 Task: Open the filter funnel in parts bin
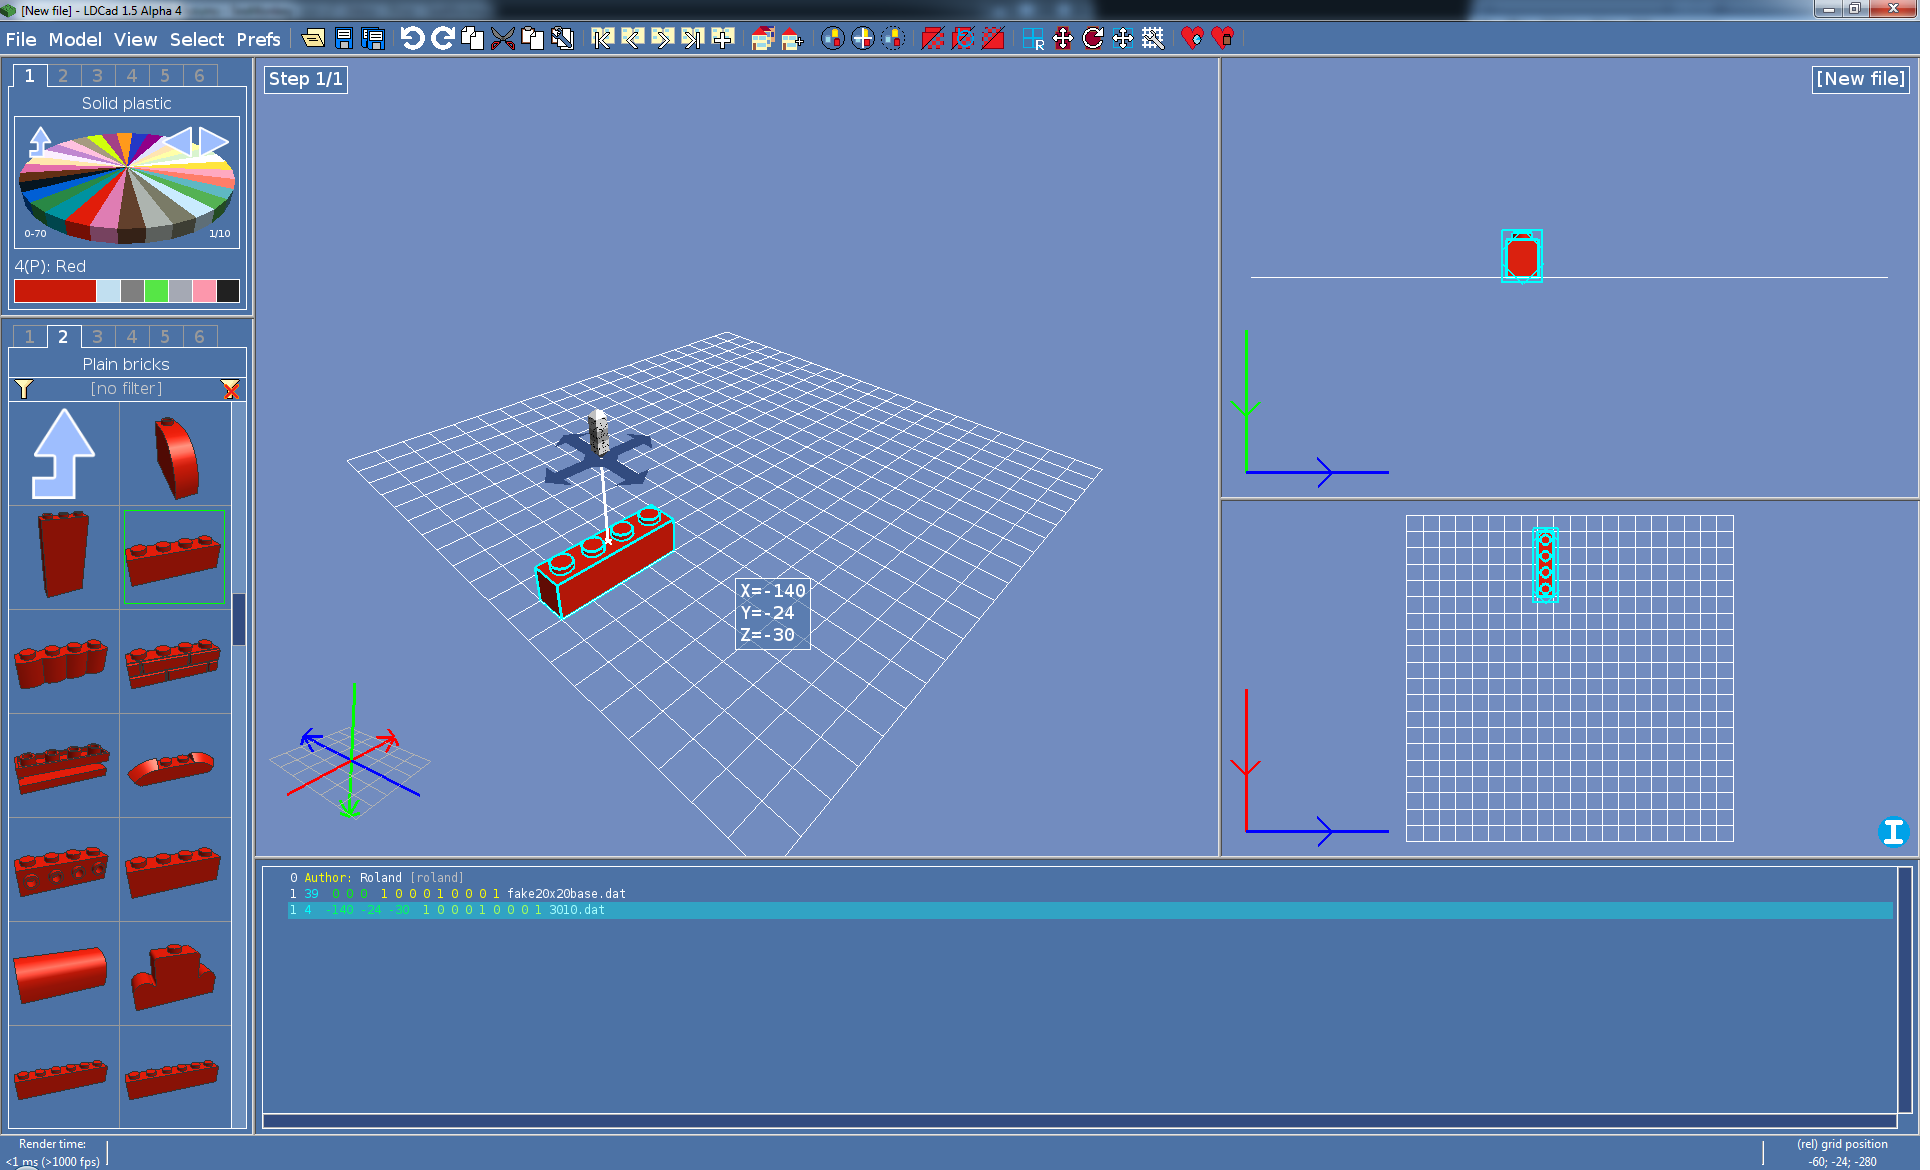24,389
